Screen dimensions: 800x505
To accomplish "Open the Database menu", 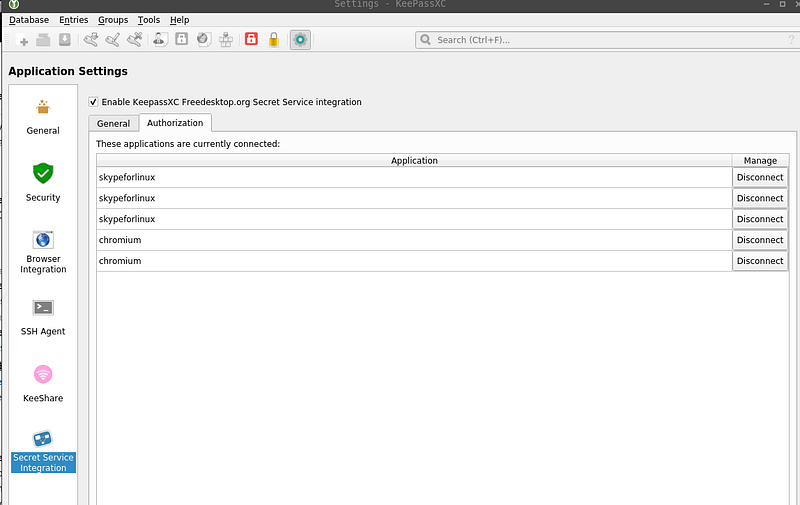I will click(29, 20).
